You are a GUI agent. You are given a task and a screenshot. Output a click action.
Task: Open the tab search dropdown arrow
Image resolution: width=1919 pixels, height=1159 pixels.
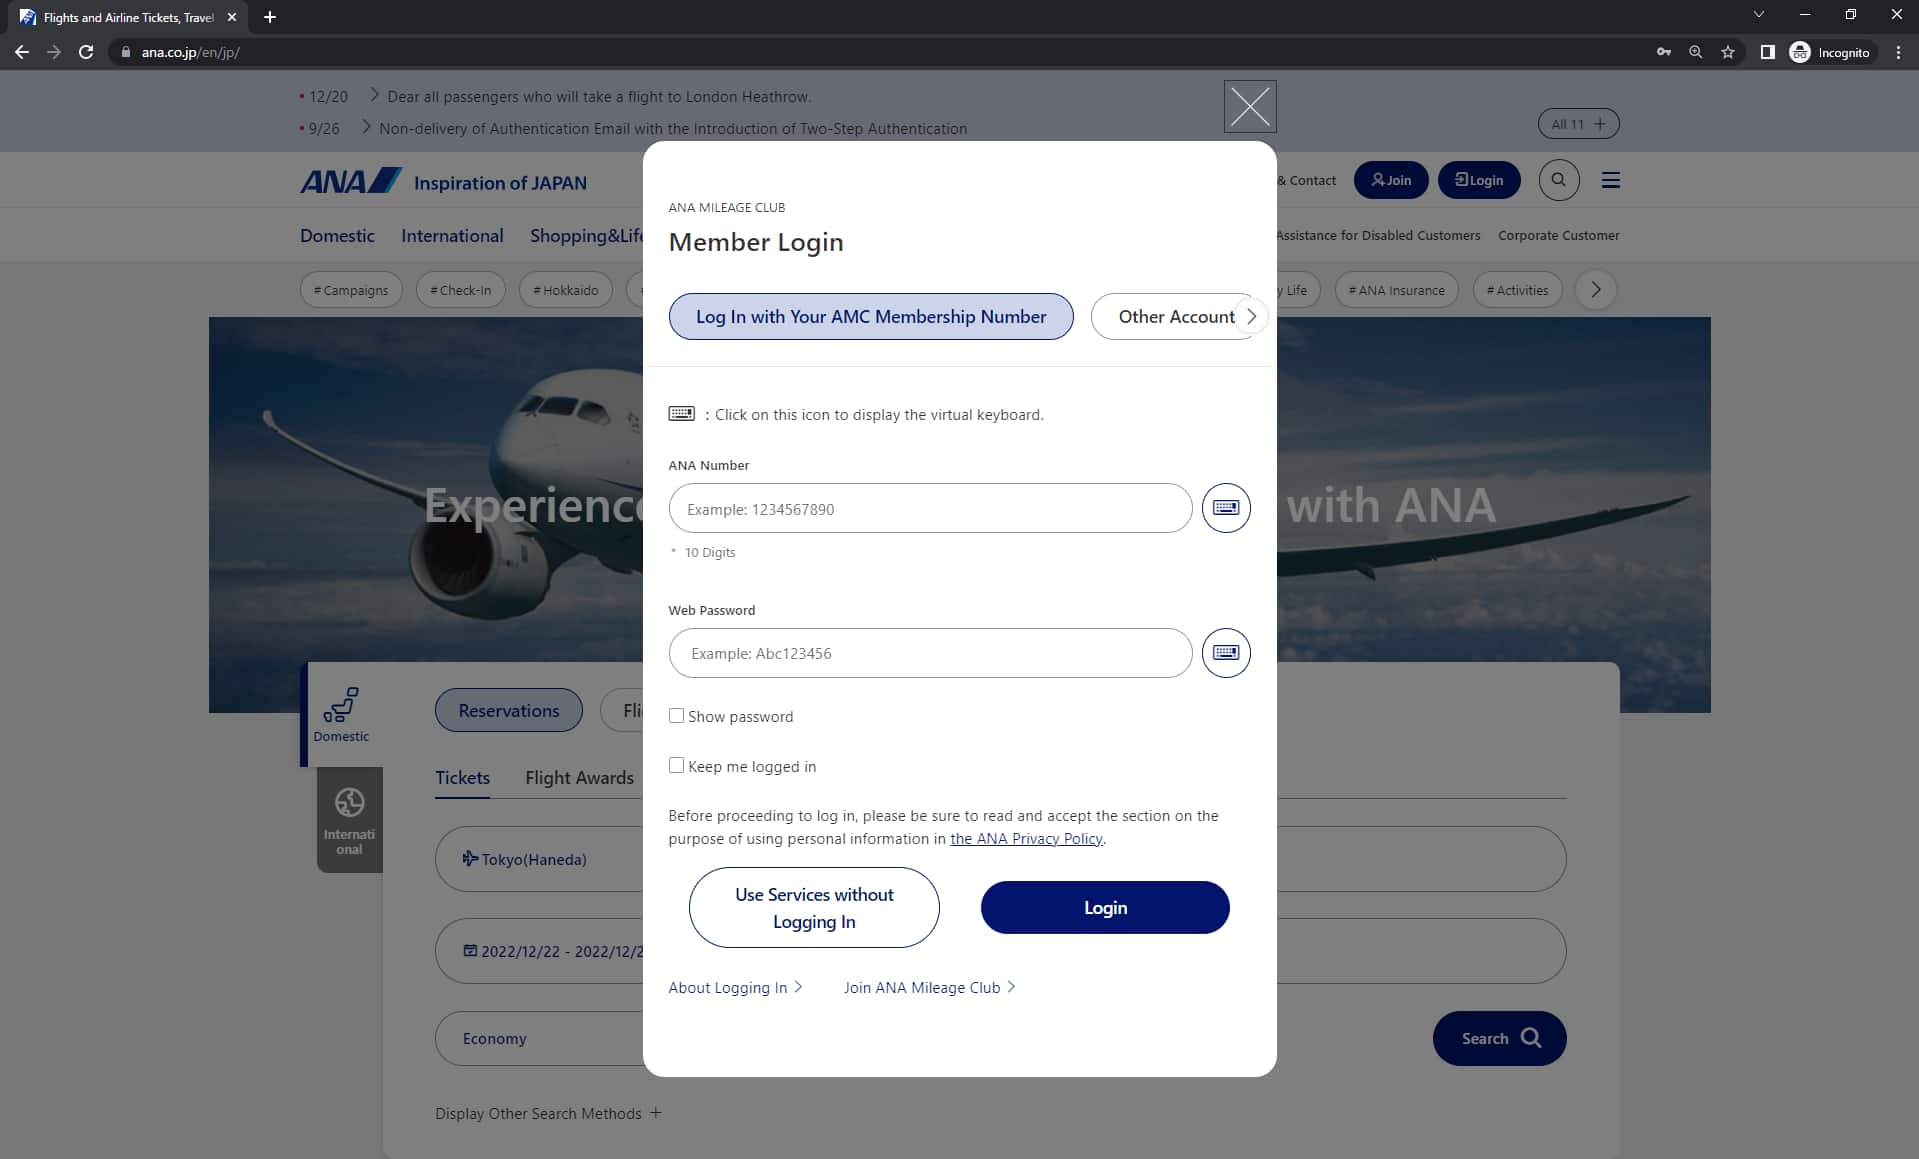[1759, 14]
